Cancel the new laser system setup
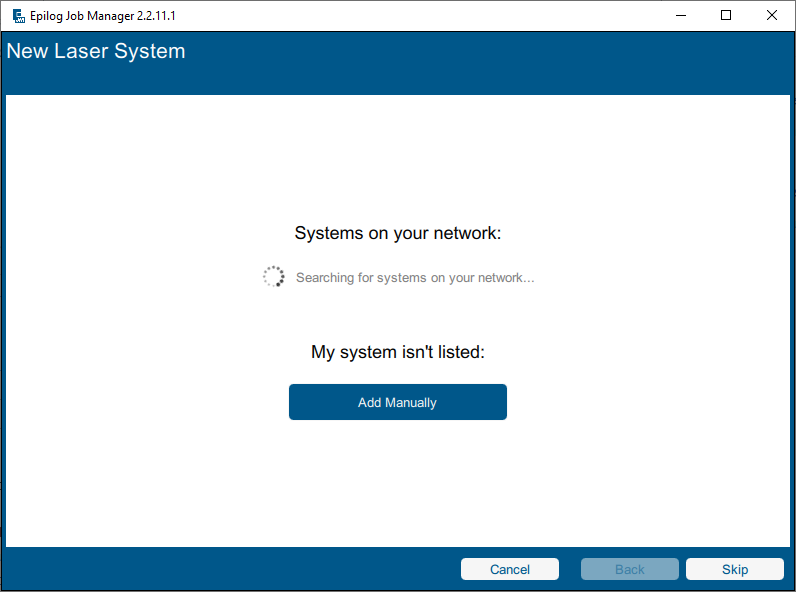 click(x=509, y=569)
